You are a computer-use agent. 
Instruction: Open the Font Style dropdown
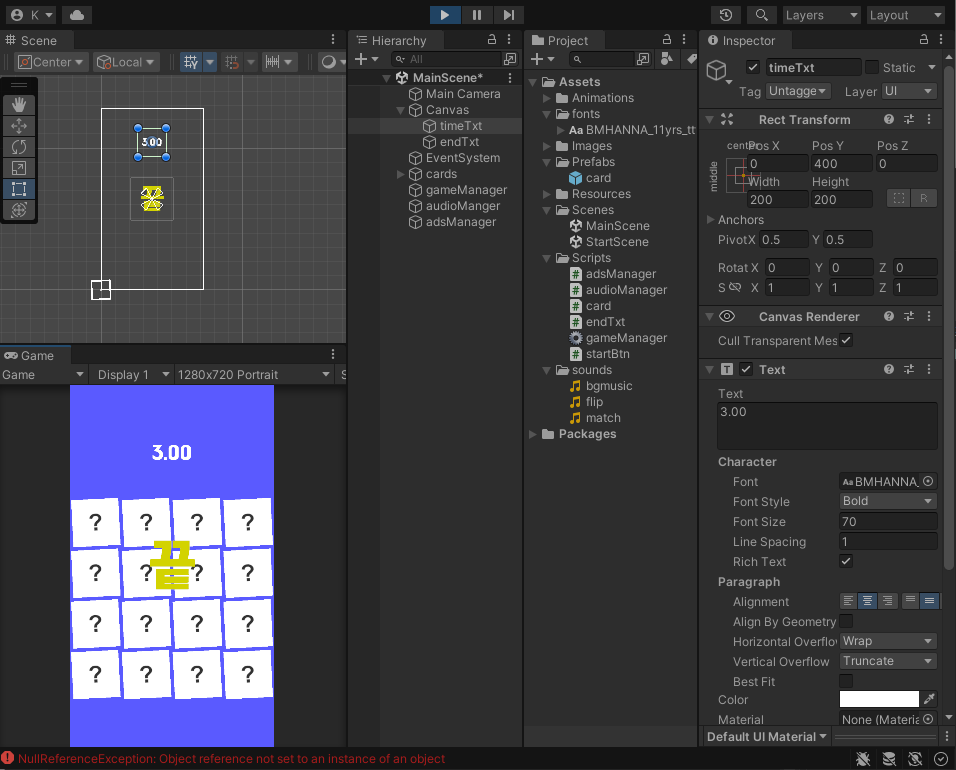point(888,501)
